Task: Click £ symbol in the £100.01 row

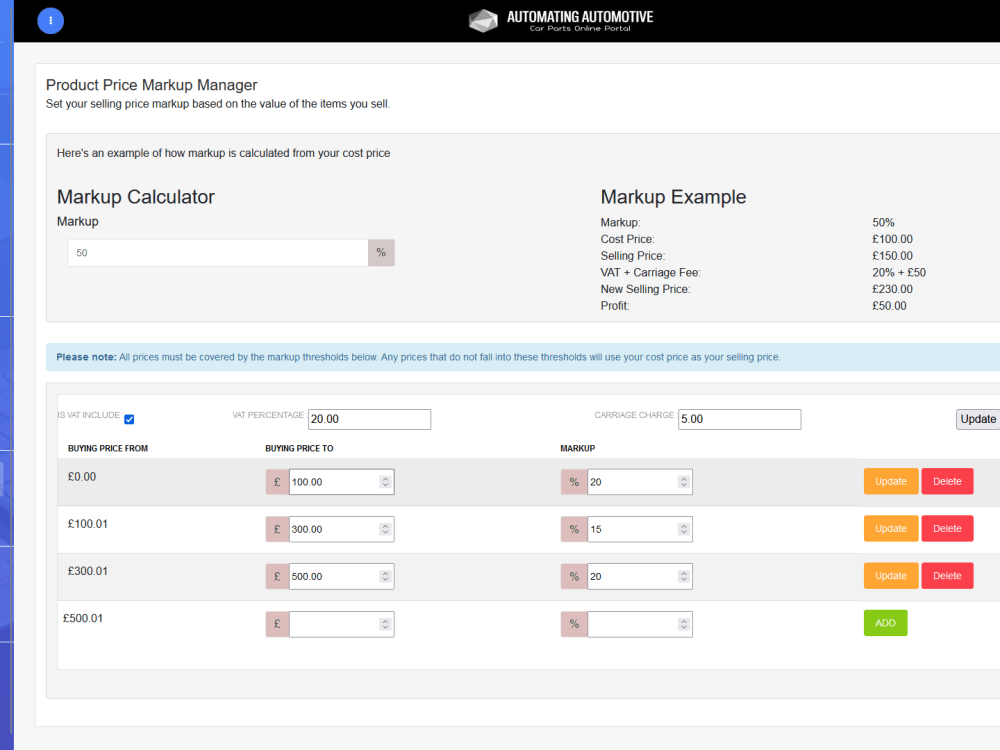Action: 277,529
